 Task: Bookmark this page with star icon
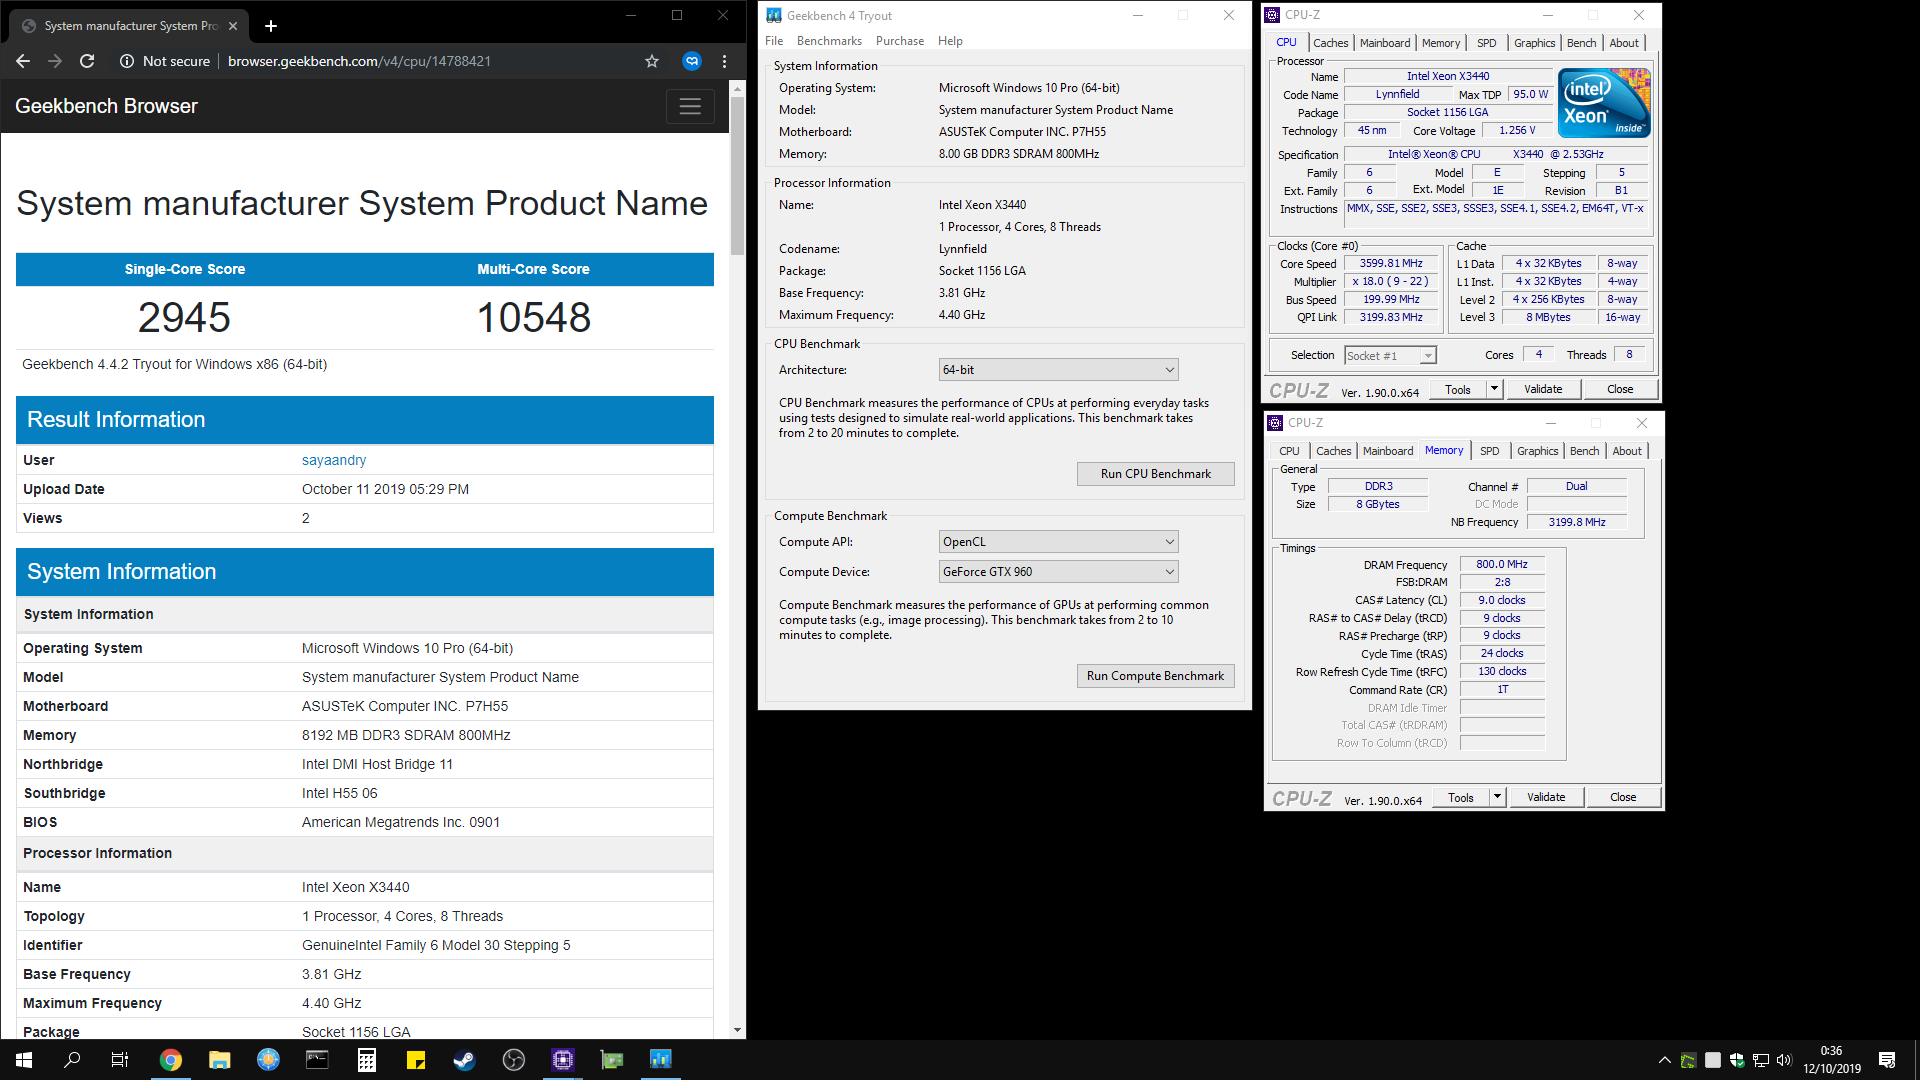[x=652, y=61]
